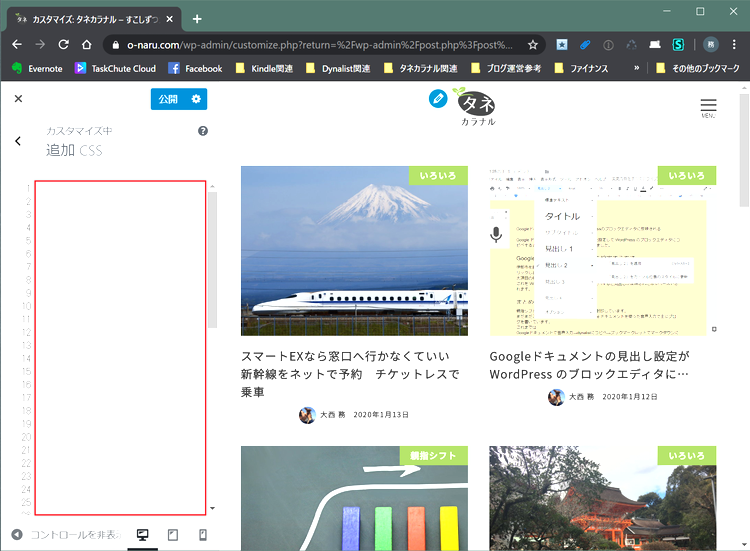750x551 pixels.
Task: Open the Chrome profile avatar
Action: click(711, 45)
